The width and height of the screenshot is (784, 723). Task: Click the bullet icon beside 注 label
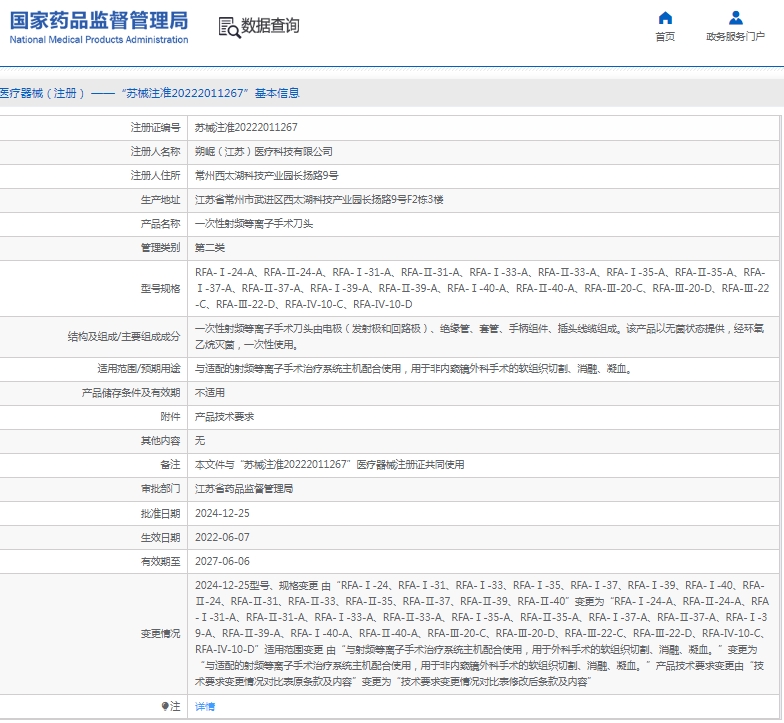tap(165, 706)
